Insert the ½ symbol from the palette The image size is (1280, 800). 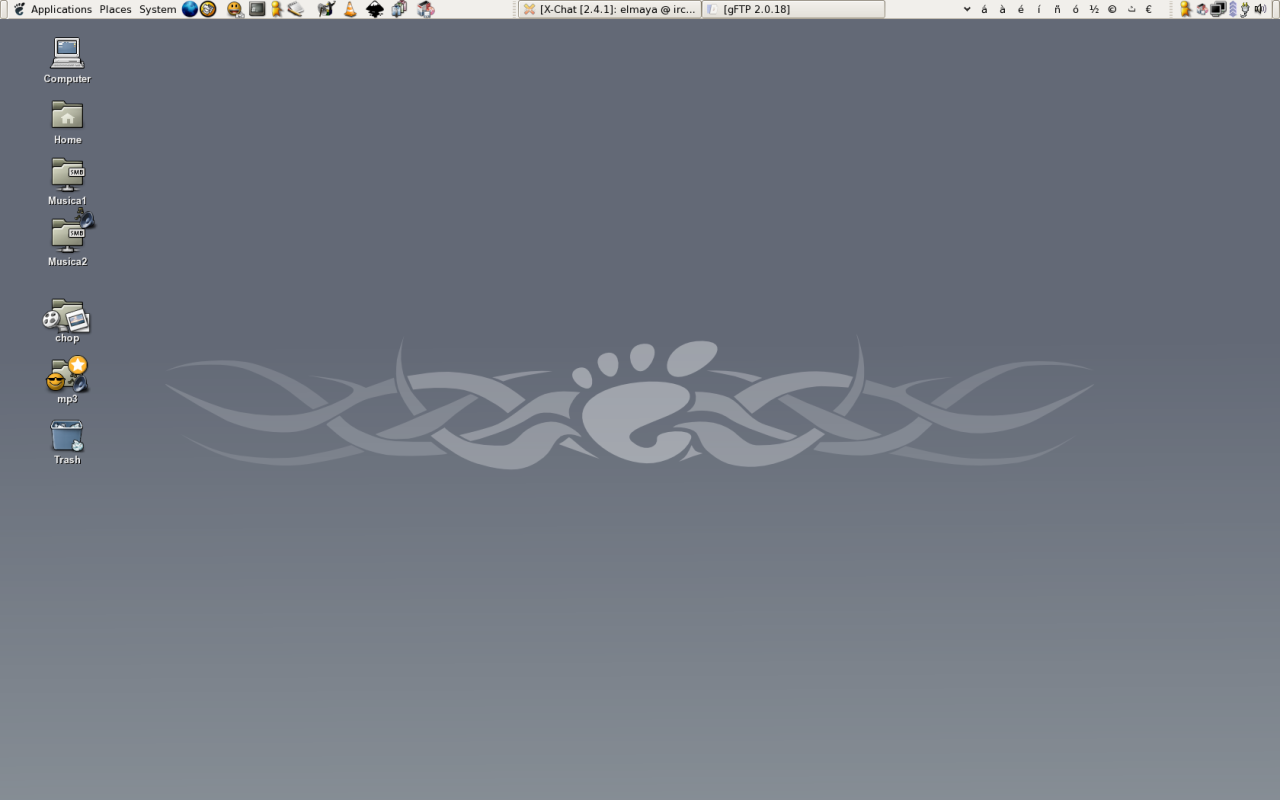click(1094, 9)
